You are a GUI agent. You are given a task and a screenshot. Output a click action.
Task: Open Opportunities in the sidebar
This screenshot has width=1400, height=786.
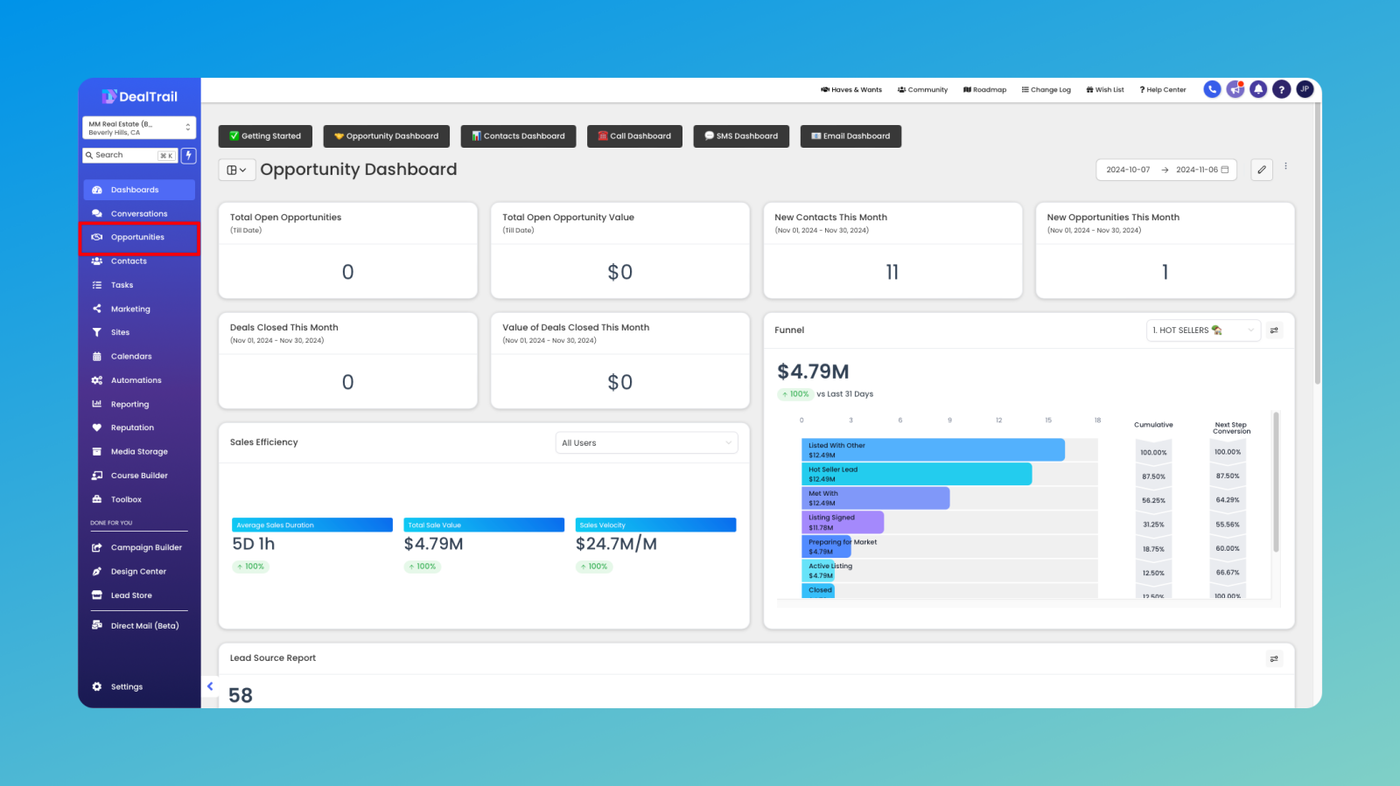(x=139, y=237)
